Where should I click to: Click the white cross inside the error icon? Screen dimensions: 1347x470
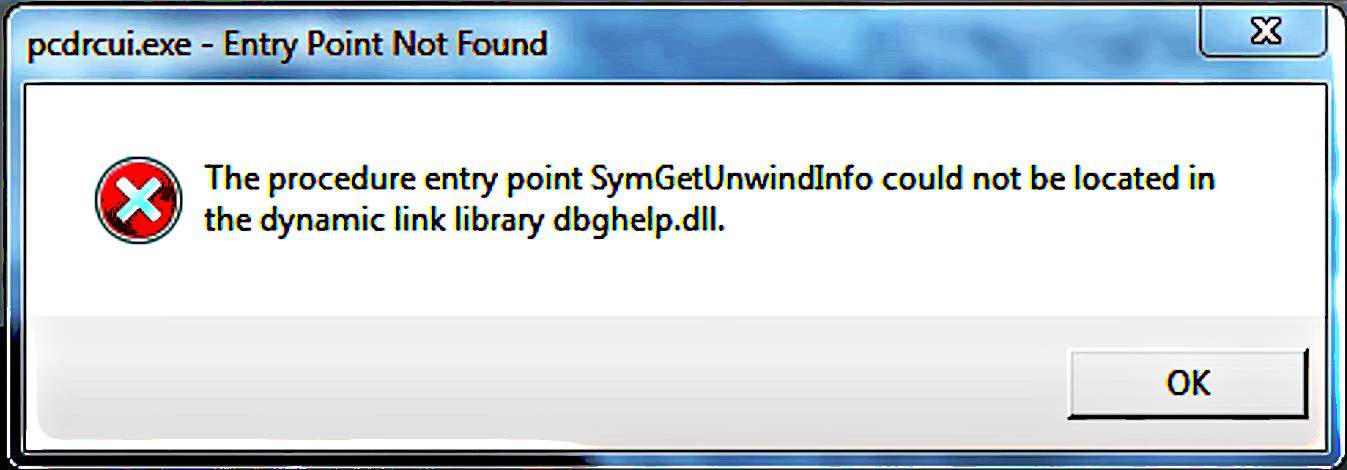point(140,201)
